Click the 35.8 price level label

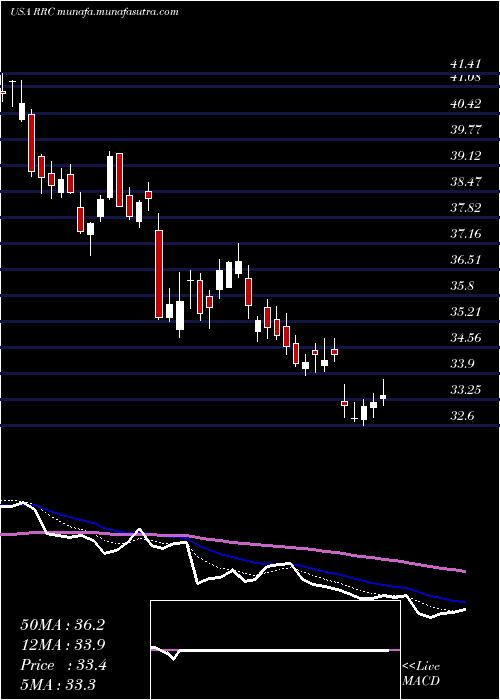pyautogui.click(x=462, y=286)
